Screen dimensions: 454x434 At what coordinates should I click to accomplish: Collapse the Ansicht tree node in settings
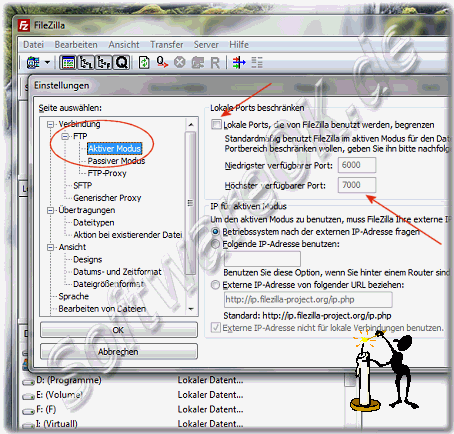point(50,247)
